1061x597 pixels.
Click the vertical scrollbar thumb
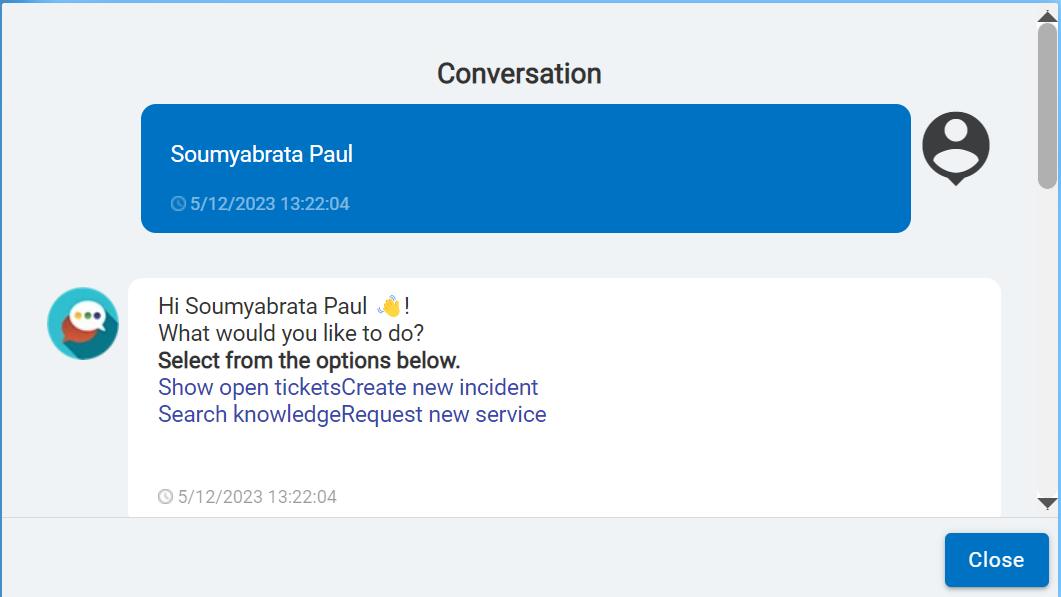click(x=1047, y=105)
